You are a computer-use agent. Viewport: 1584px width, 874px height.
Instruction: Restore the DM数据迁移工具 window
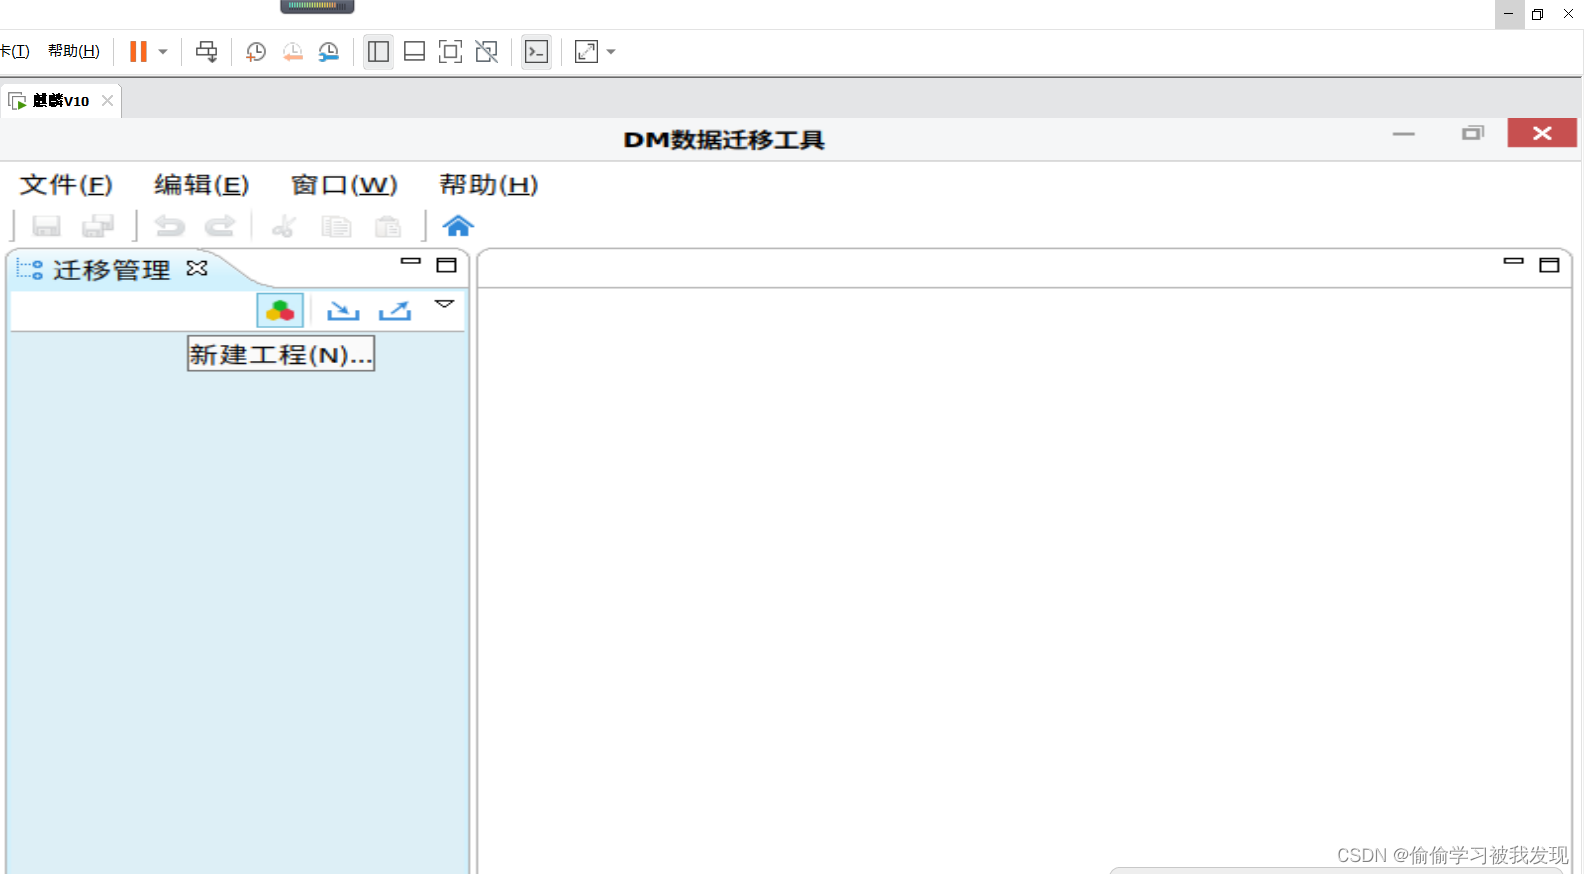coord(1473,133)
